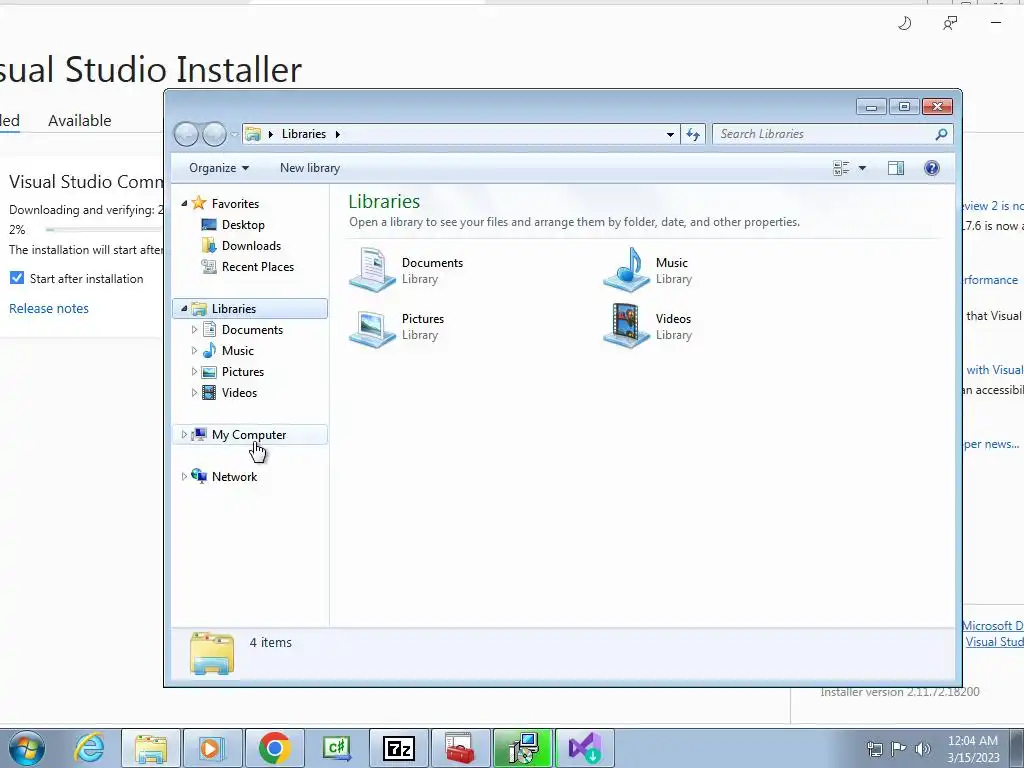Screen dimensions: 1024x768
Task: Show the preview pane icon
Action: coord(896,168)
